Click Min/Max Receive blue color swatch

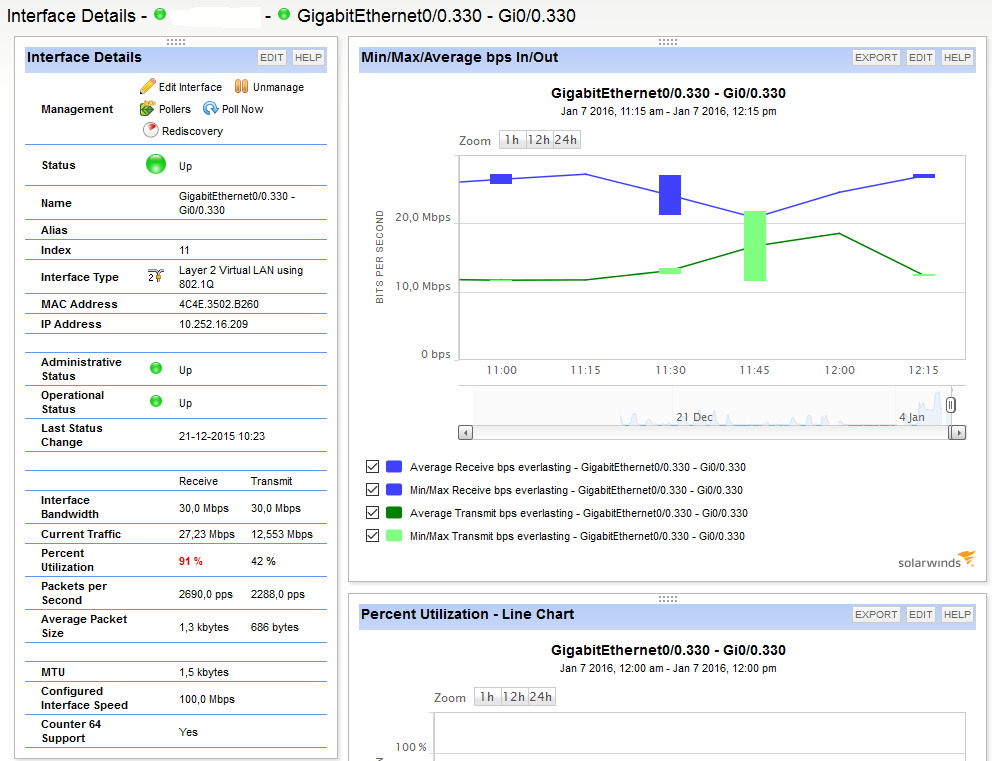[x=394, y=490]
